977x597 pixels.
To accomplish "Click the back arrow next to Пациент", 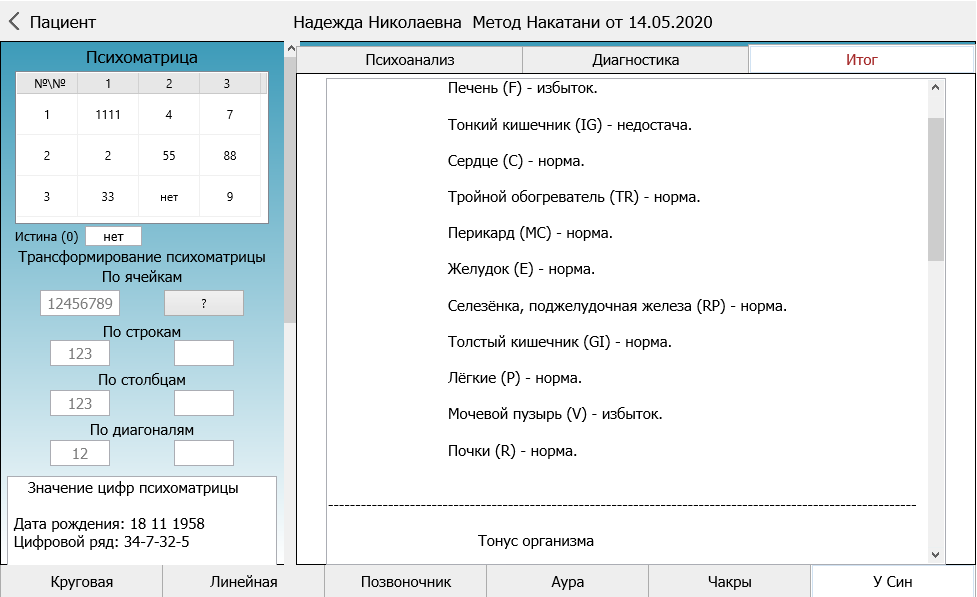I will 15,21.
